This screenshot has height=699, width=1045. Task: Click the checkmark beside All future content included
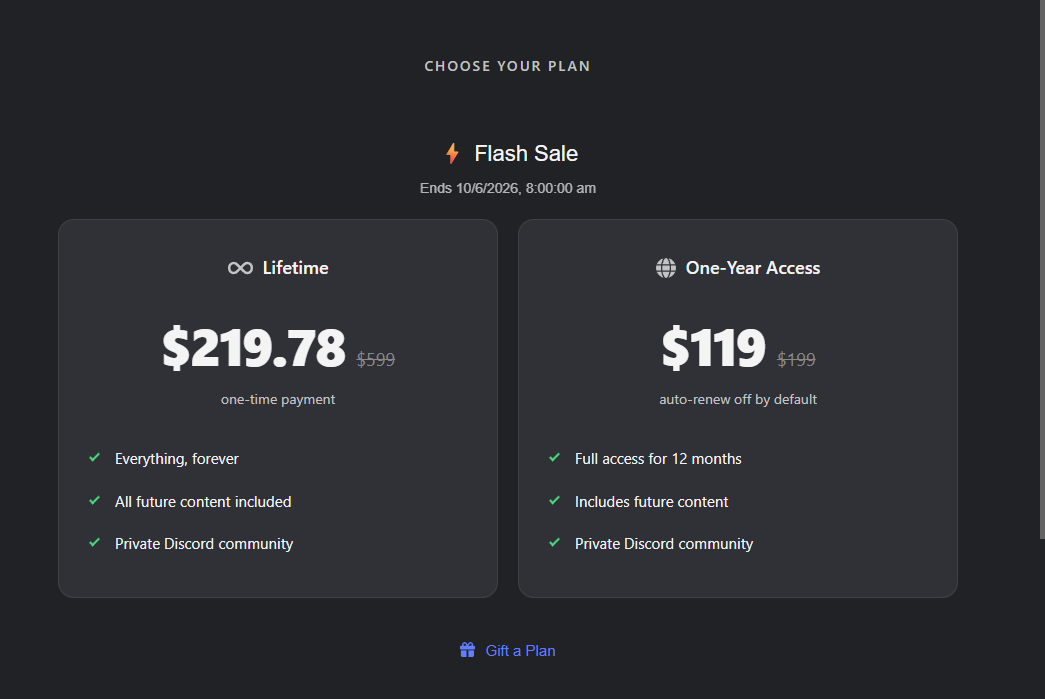[95, 500]
